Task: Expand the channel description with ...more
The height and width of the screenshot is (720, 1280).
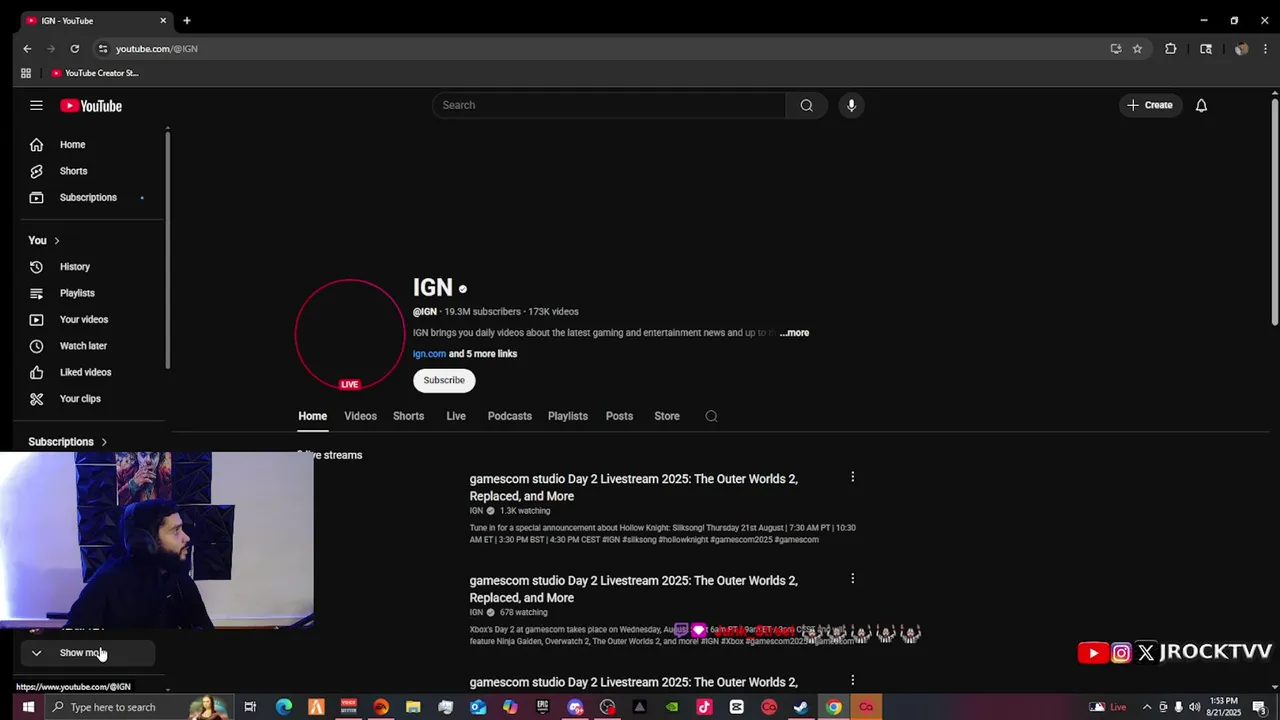Action: pyautogui.click(x=794, y=333)
